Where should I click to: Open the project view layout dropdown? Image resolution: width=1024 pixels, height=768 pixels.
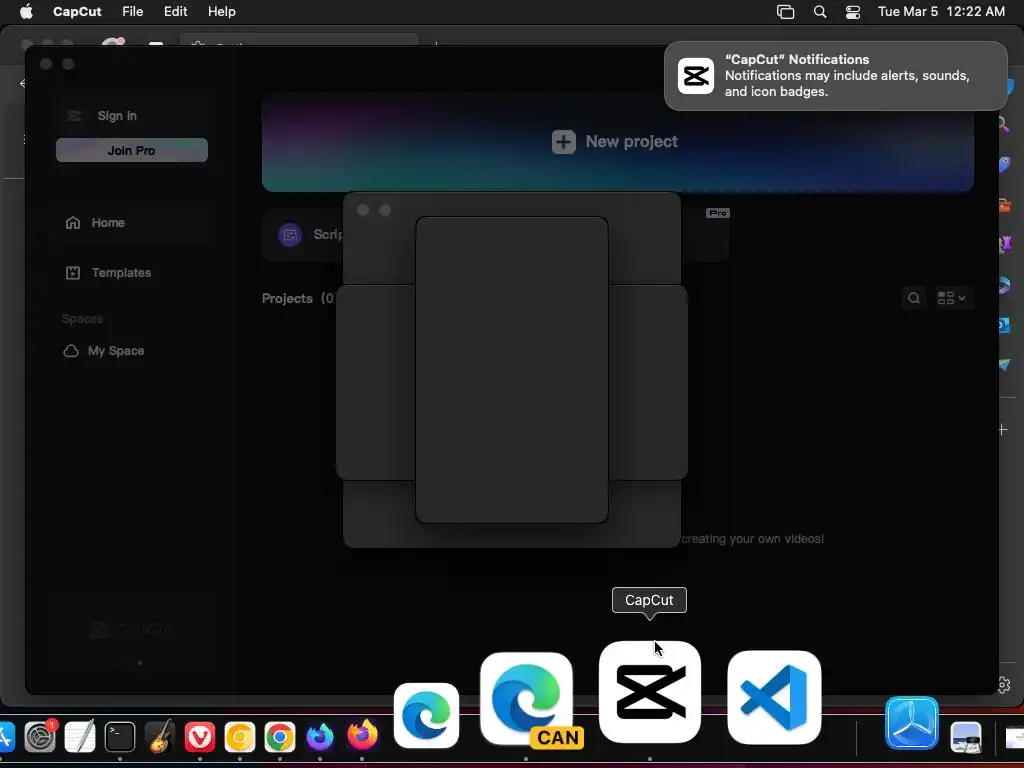pos(952,298)
